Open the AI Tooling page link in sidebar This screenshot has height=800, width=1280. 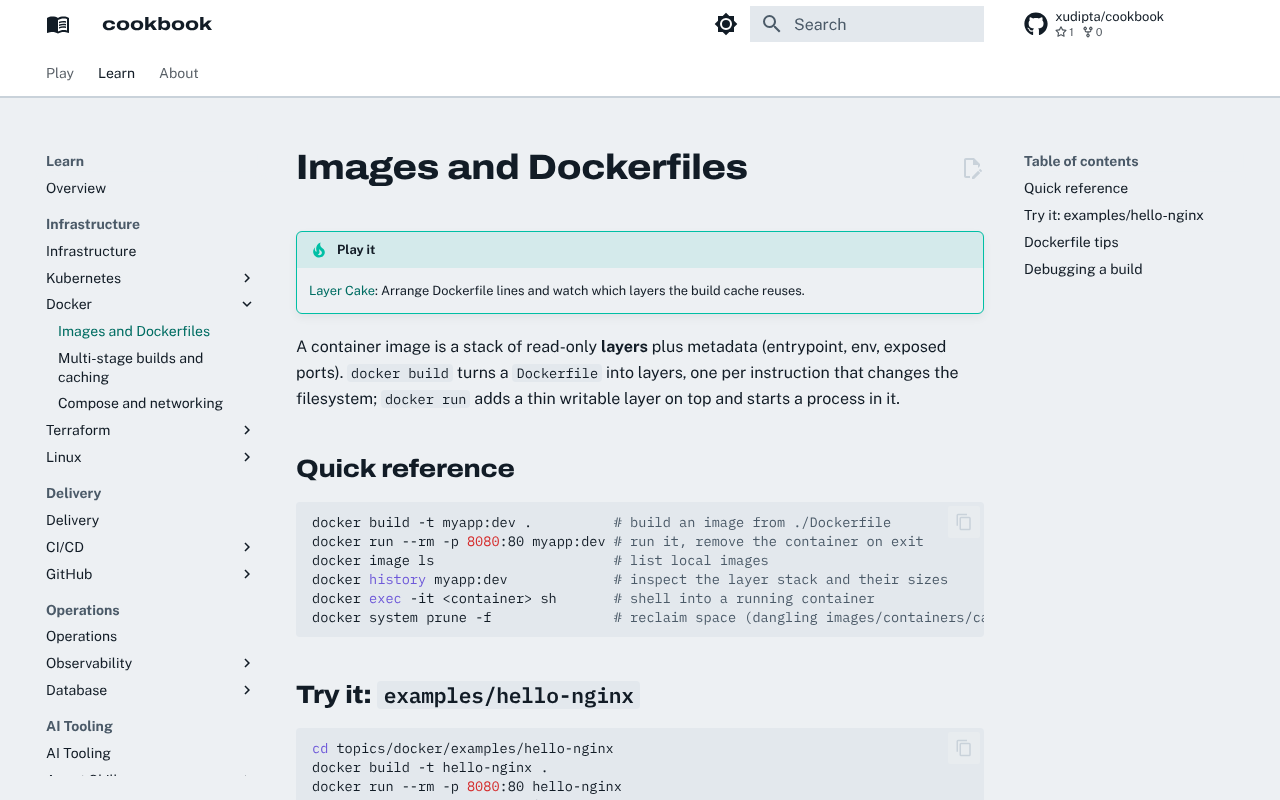(78, 753)
